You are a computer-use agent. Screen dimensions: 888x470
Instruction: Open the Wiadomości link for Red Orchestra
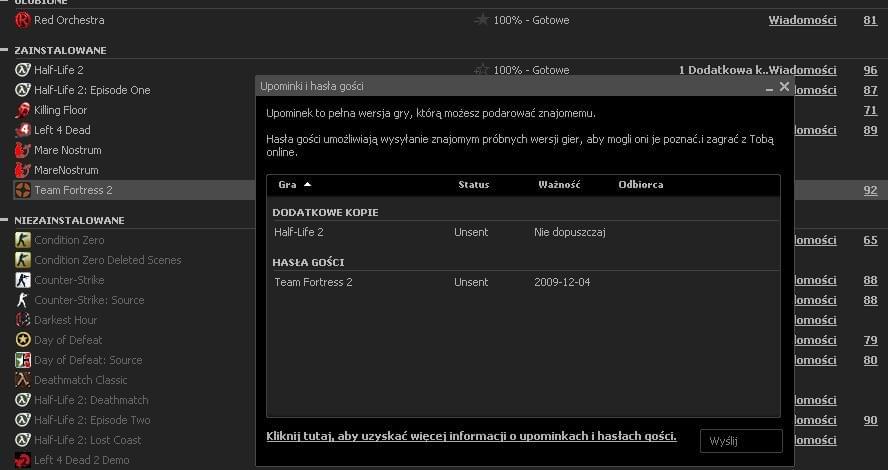click(x=802, y=20)
